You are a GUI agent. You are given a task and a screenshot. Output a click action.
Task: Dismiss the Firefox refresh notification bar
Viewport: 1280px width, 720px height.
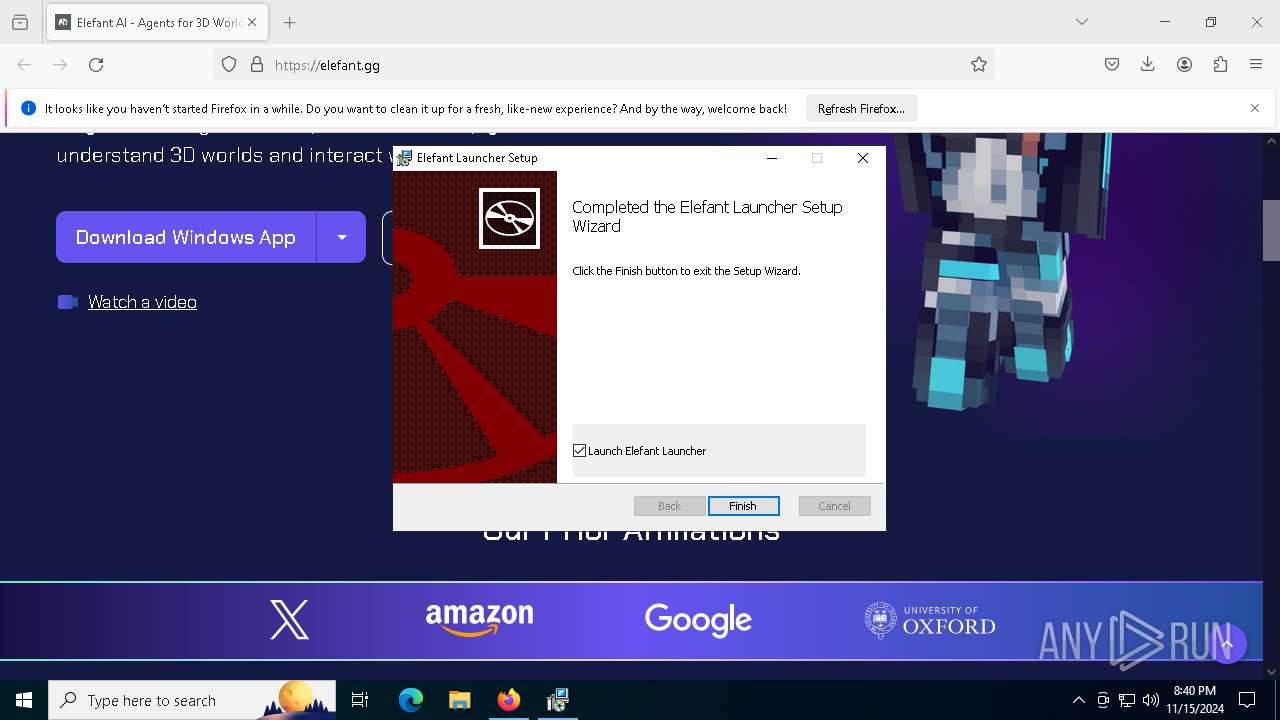1255,108
